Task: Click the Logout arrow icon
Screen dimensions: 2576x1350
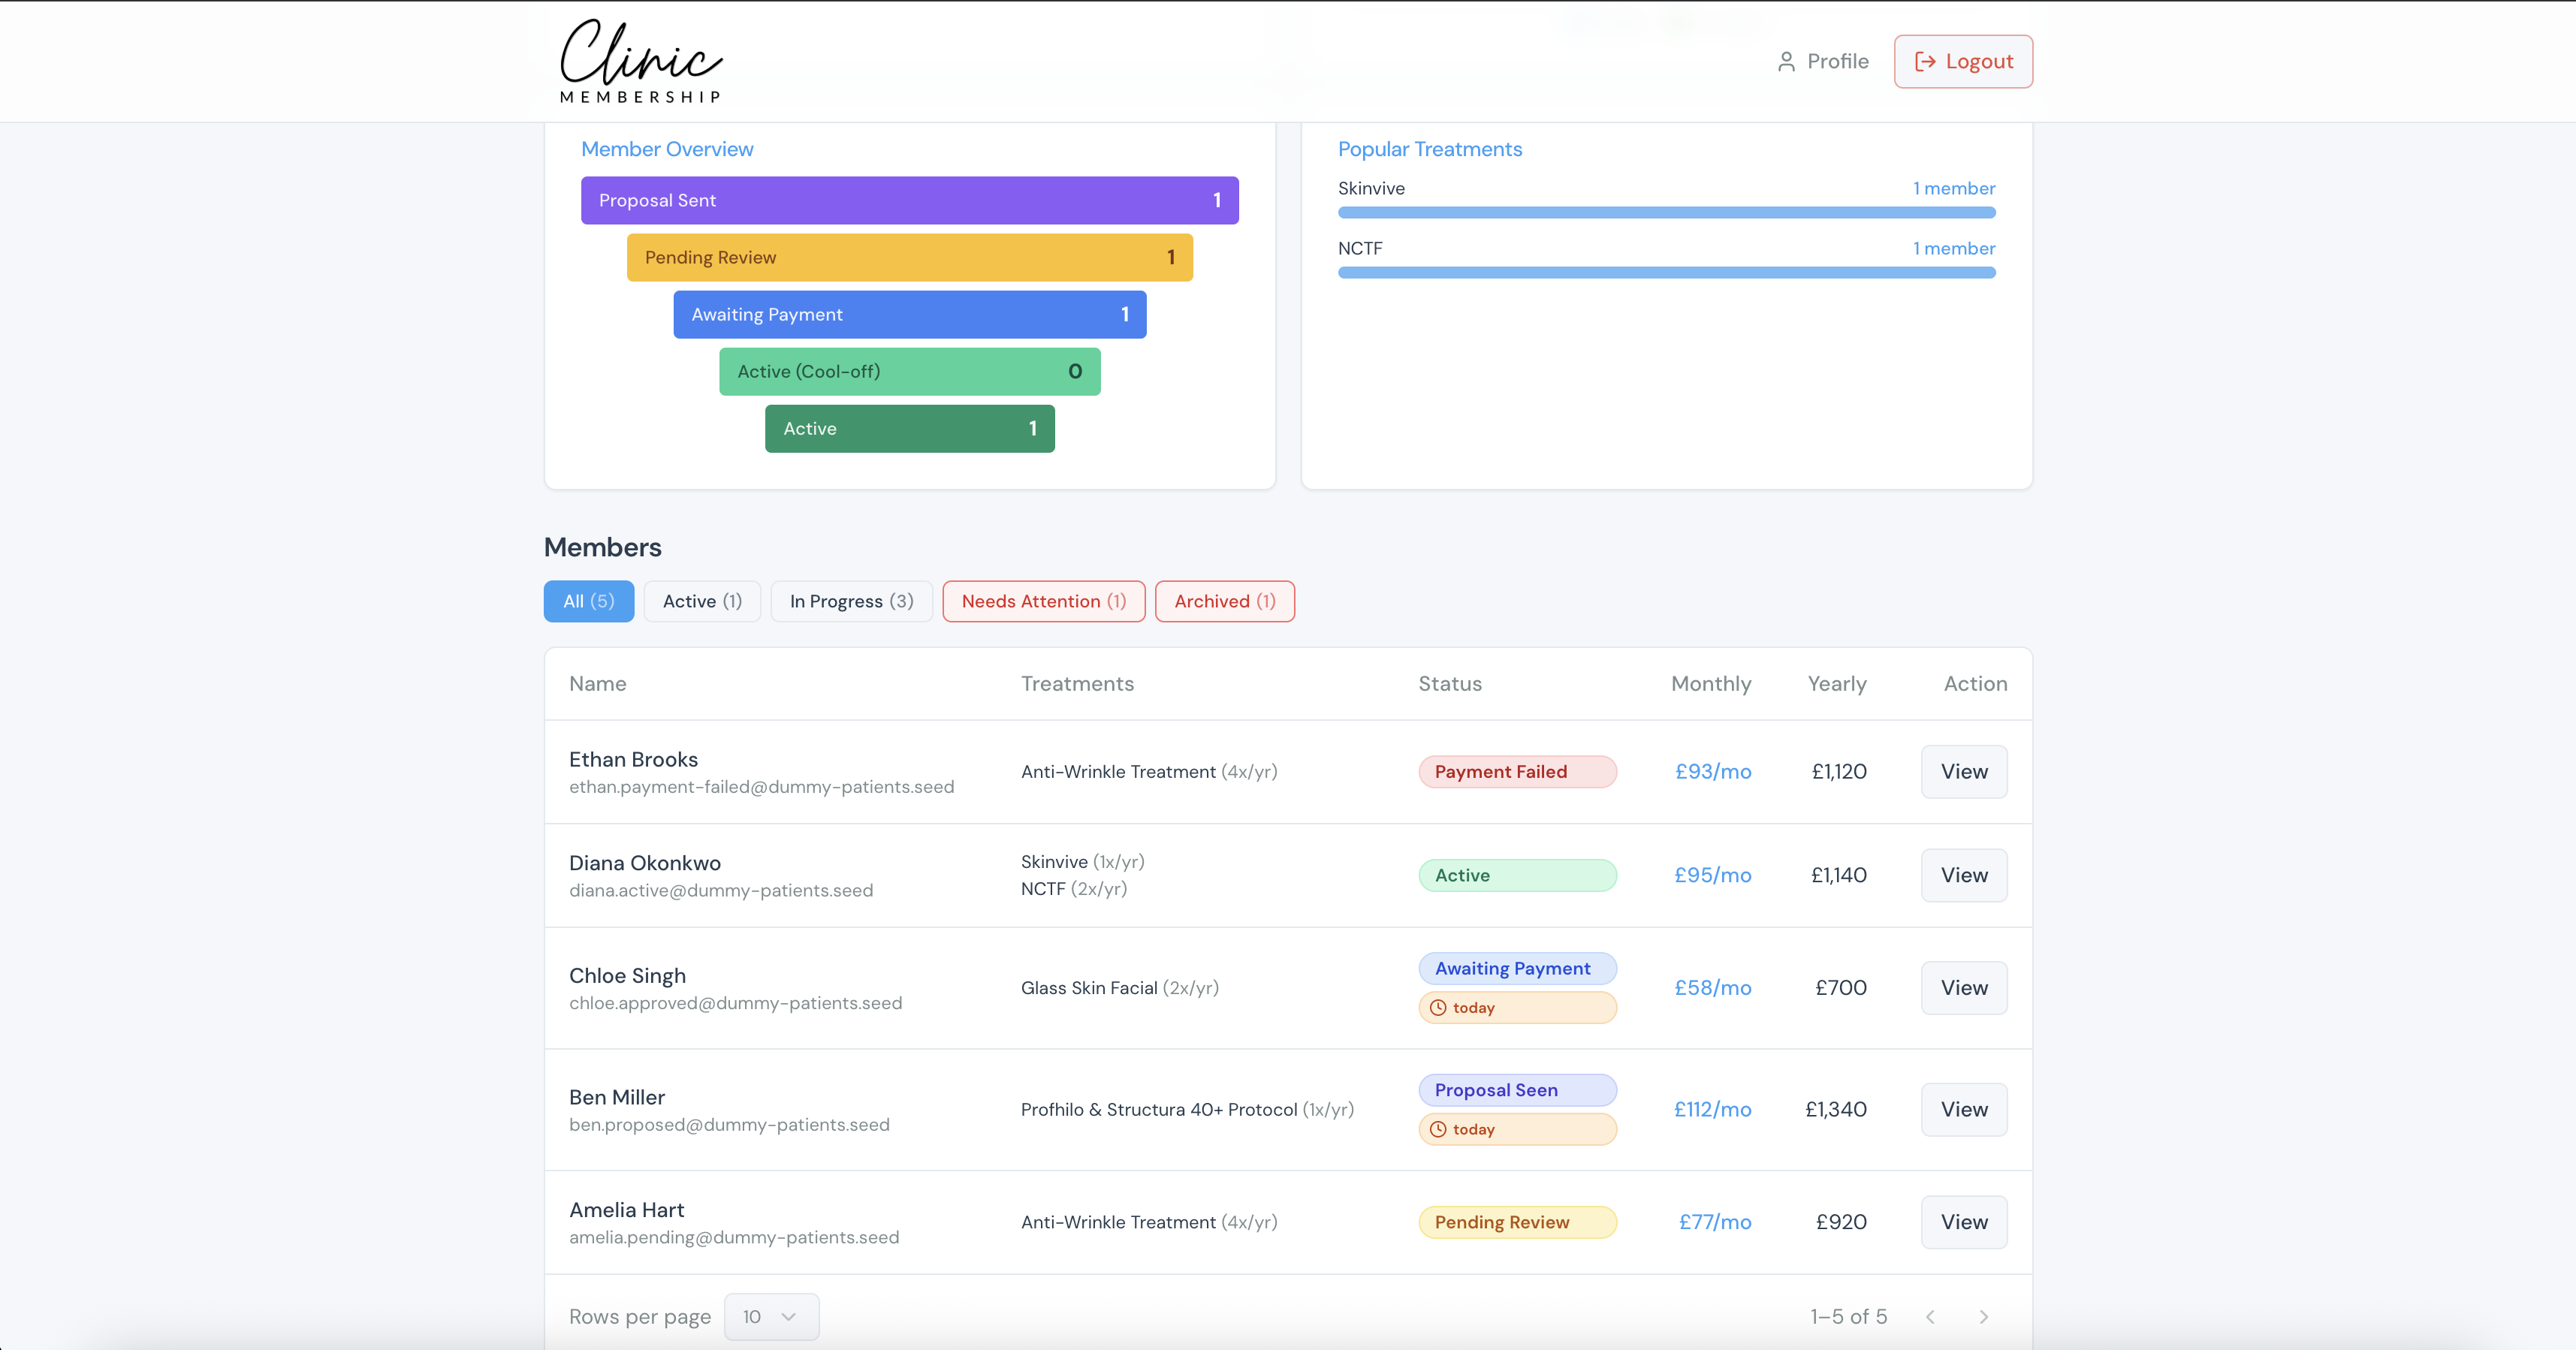Action: click(x=1924, y=62)
